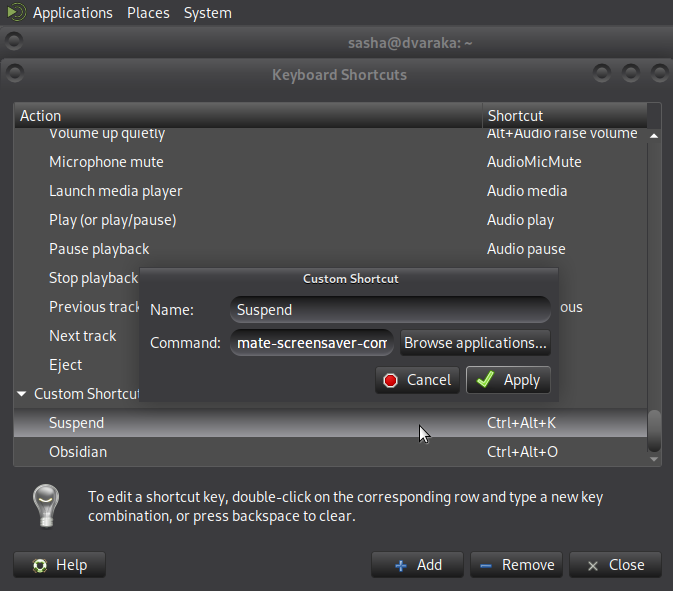Click the Keyboard Shortcuts window menu button
The image size is (673, 591).
(x=15, y=73)
